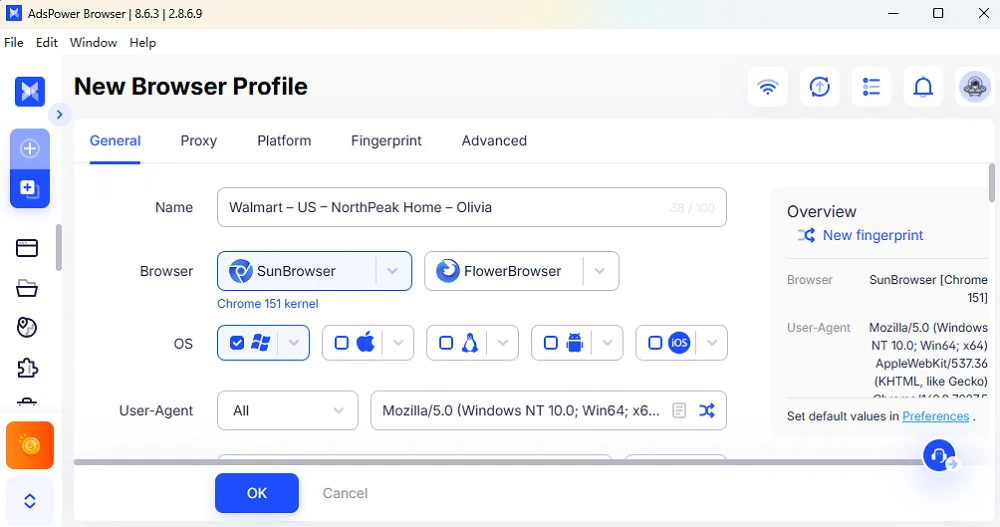This screenshot has height=527, width=1000.
Task: Click the Name input field
Action: [x=471, y=207]
